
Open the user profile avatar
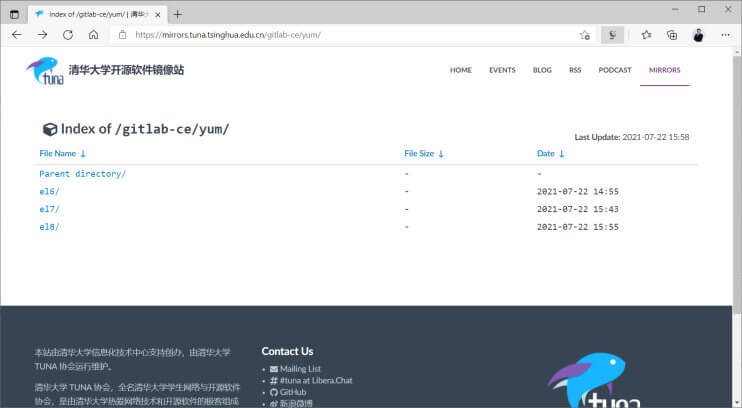(698, 35)
